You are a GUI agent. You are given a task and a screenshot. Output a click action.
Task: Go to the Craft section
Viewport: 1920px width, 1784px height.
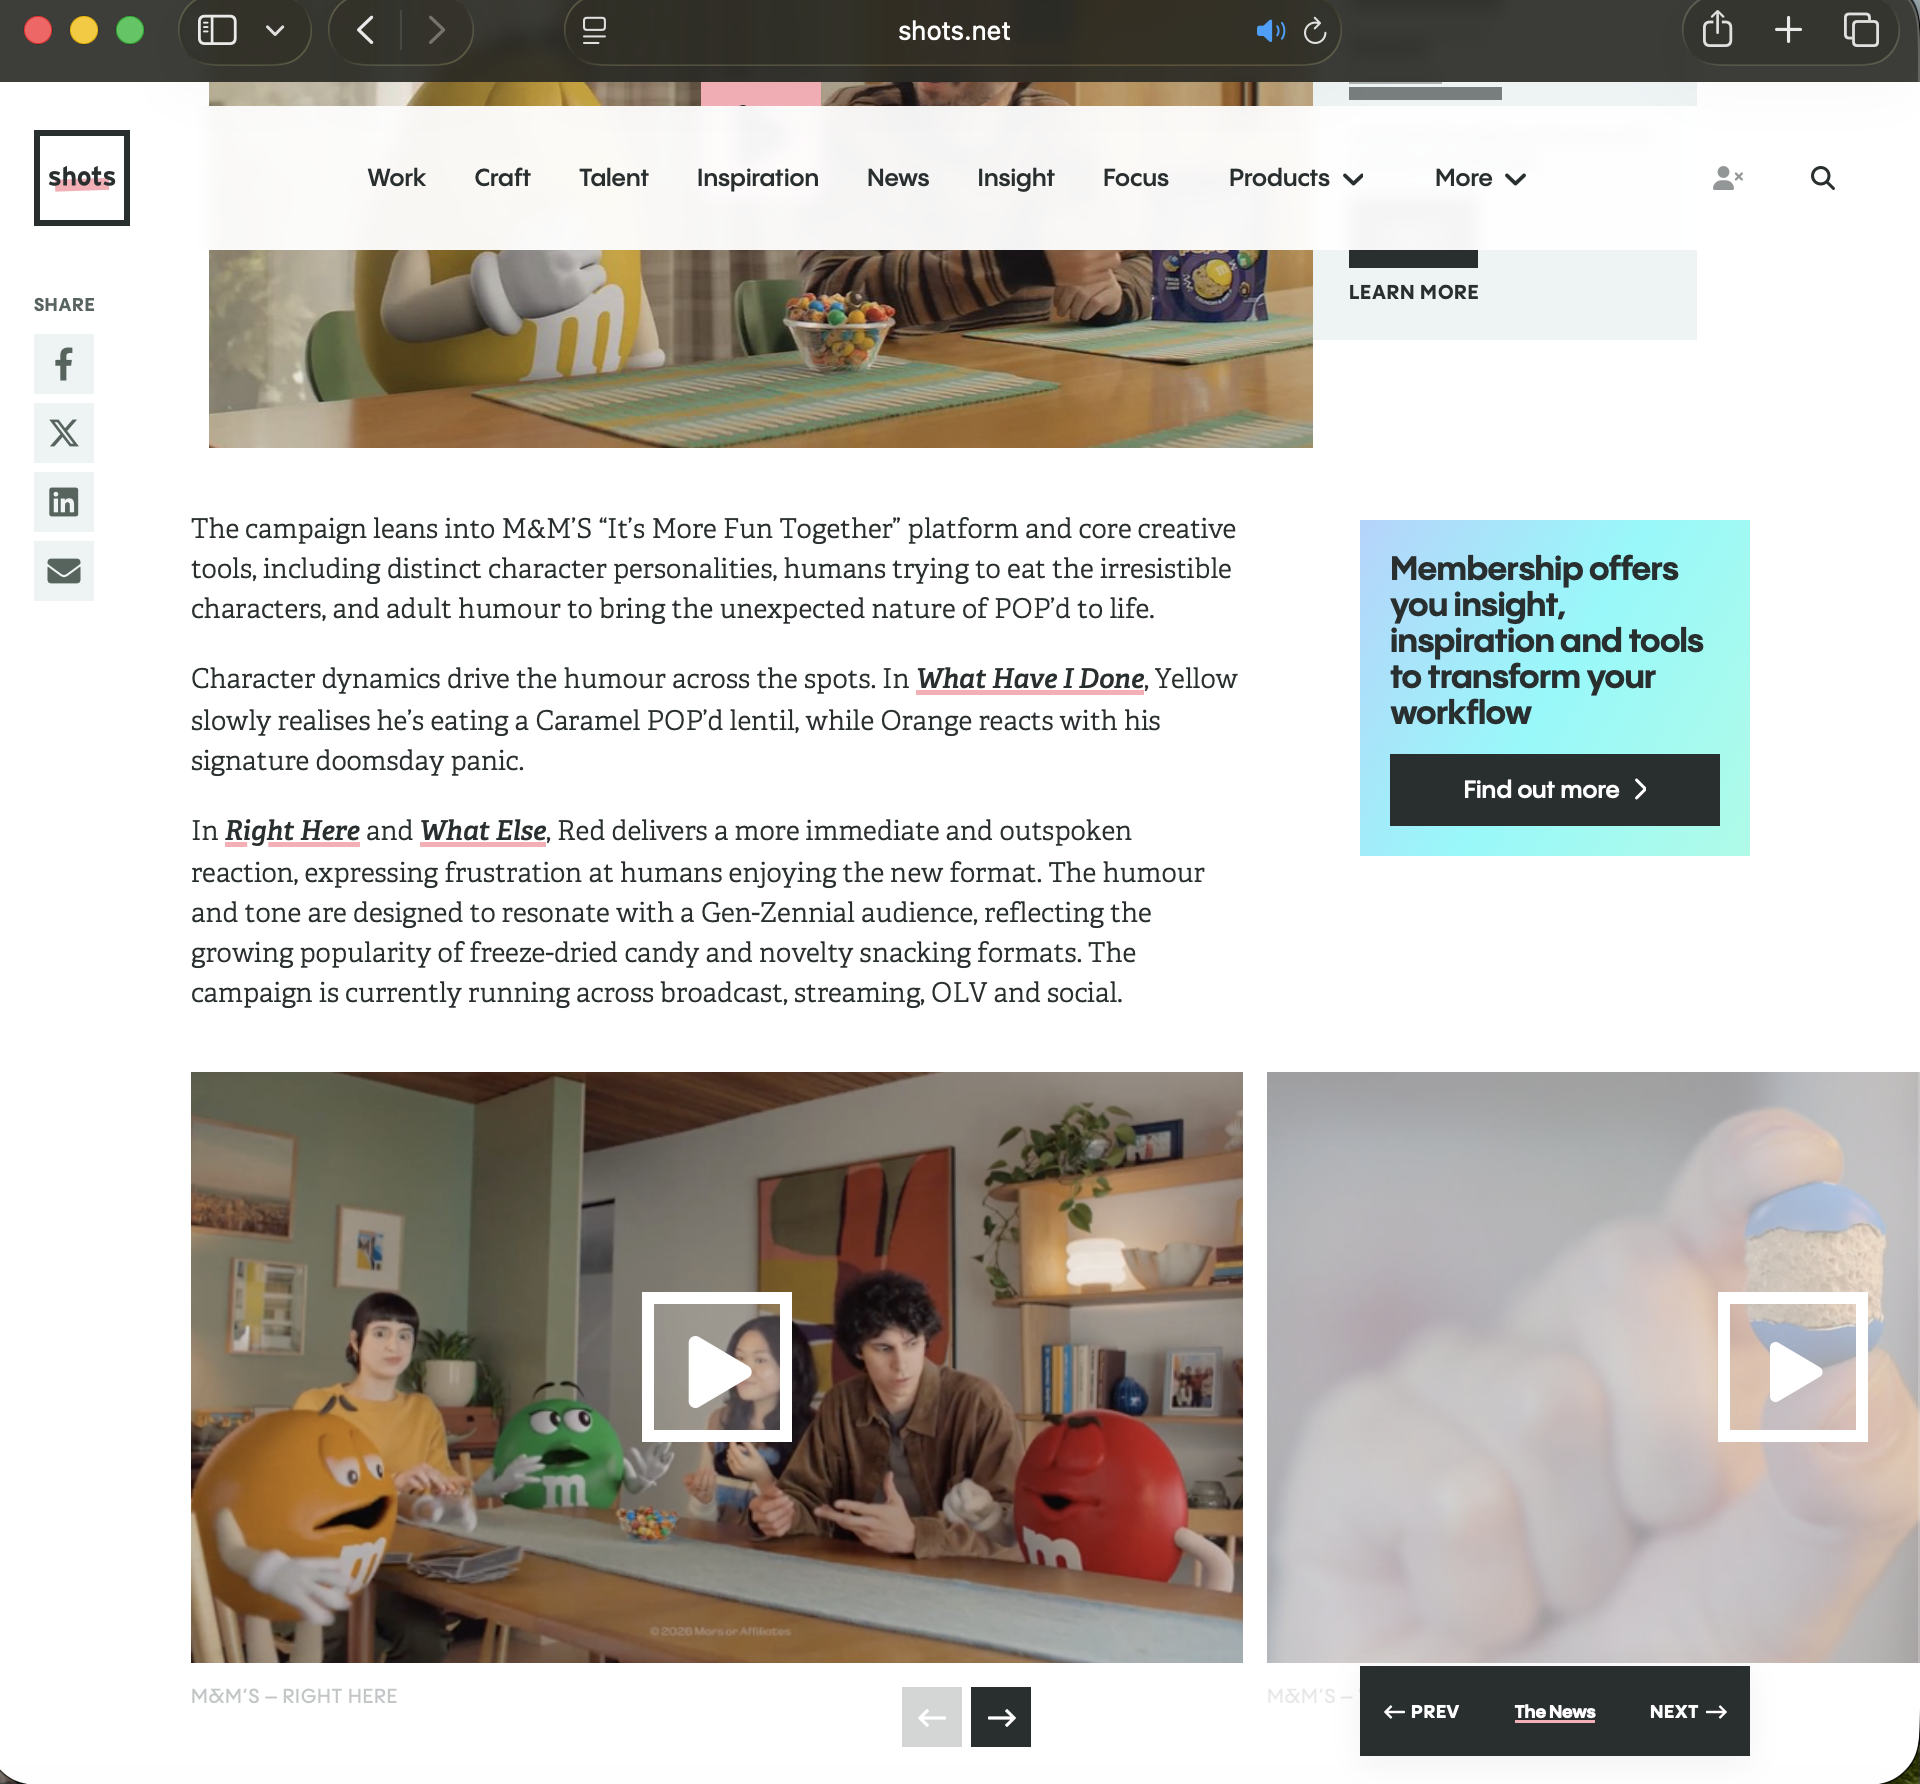(x=502, y=178)
